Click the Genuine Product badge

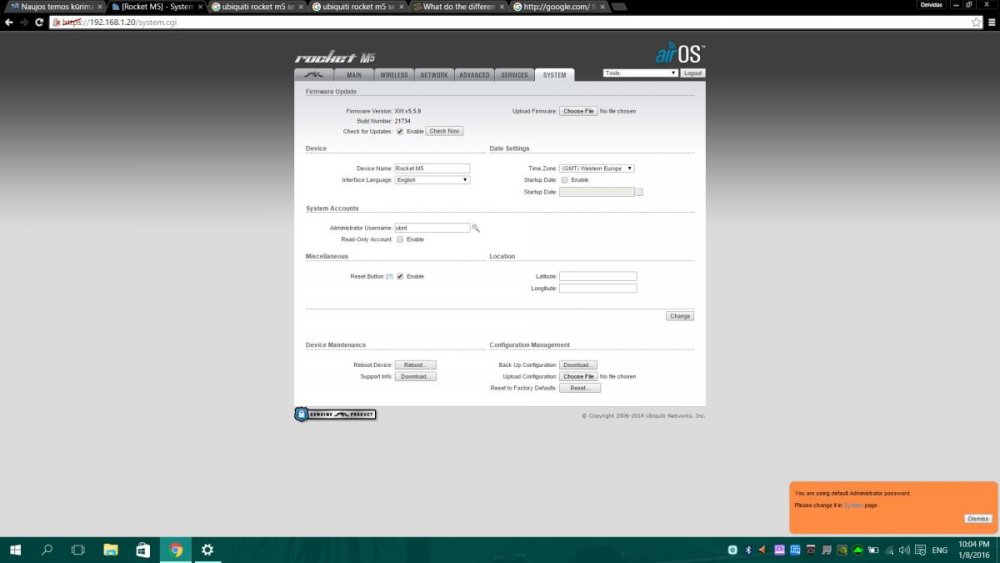coord(335,414)
